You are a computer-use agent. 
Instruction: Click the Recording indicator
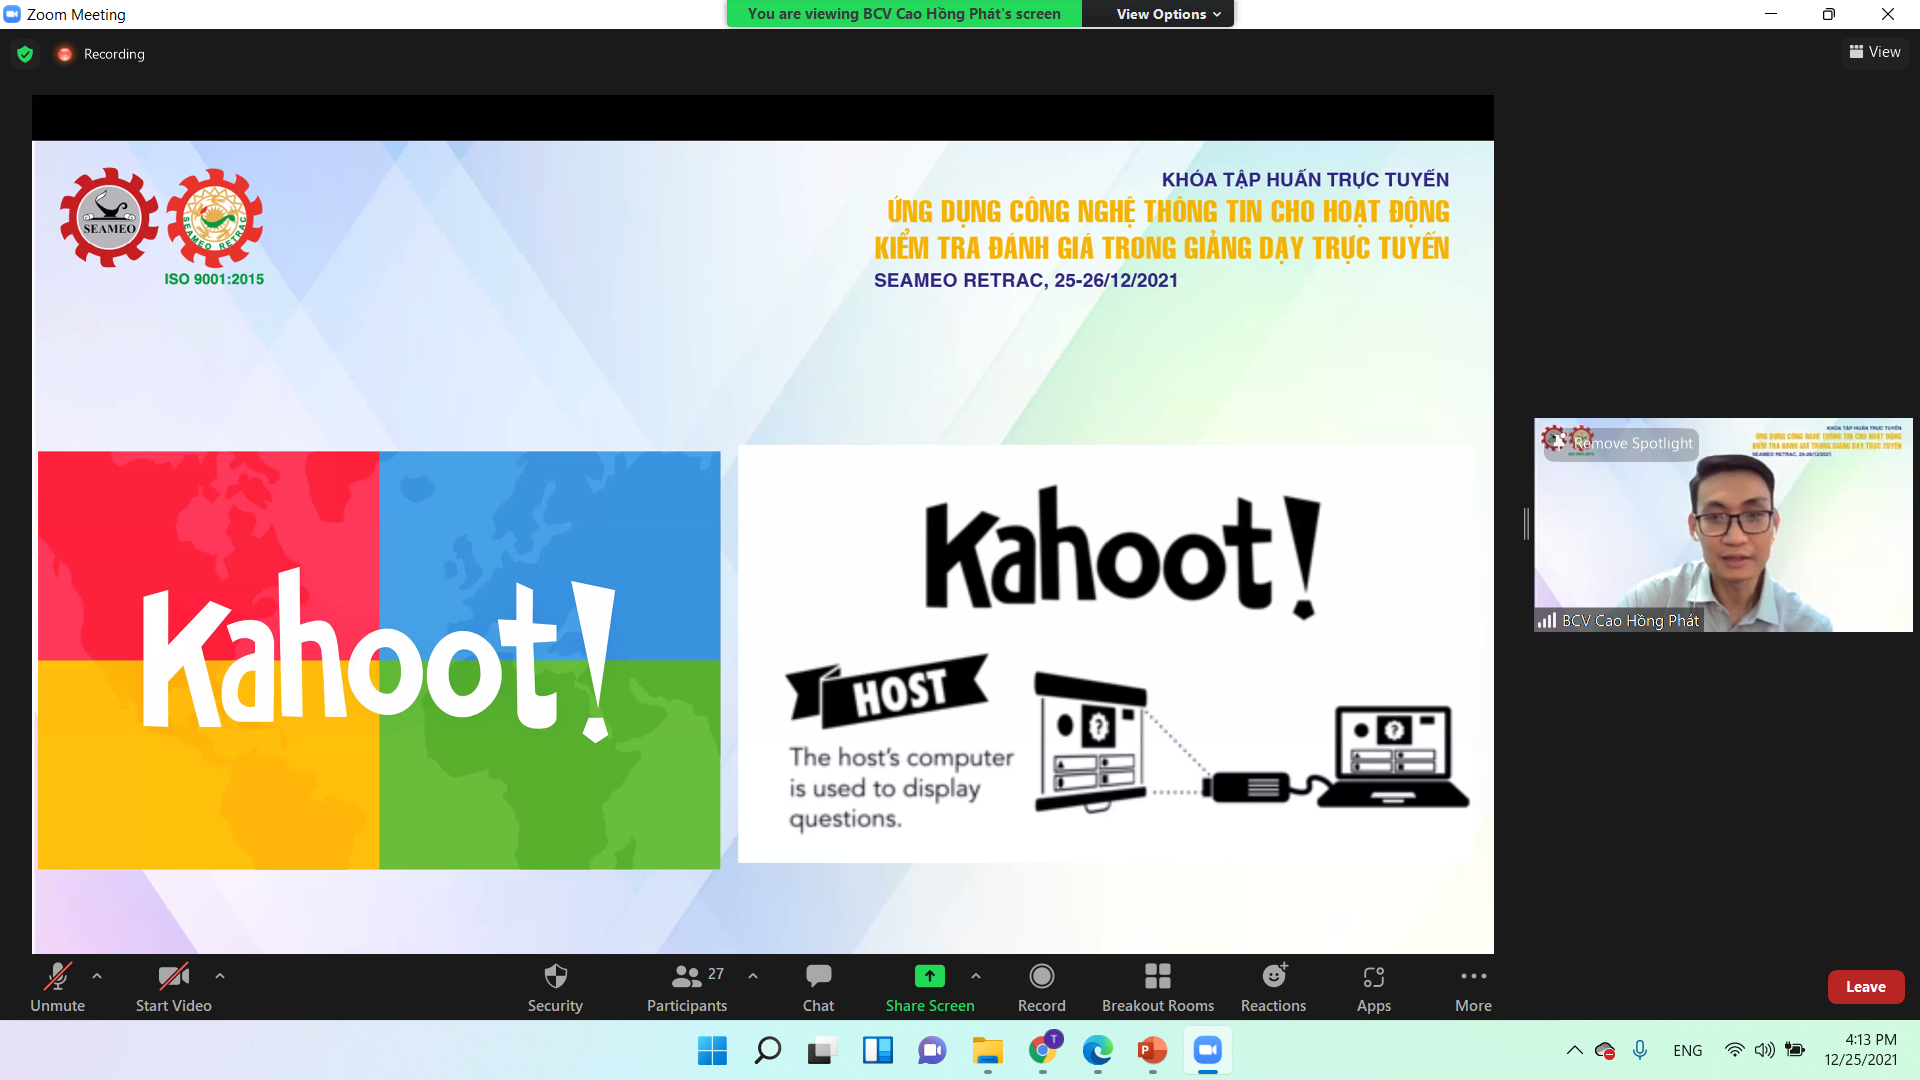(x=101, y=54)
